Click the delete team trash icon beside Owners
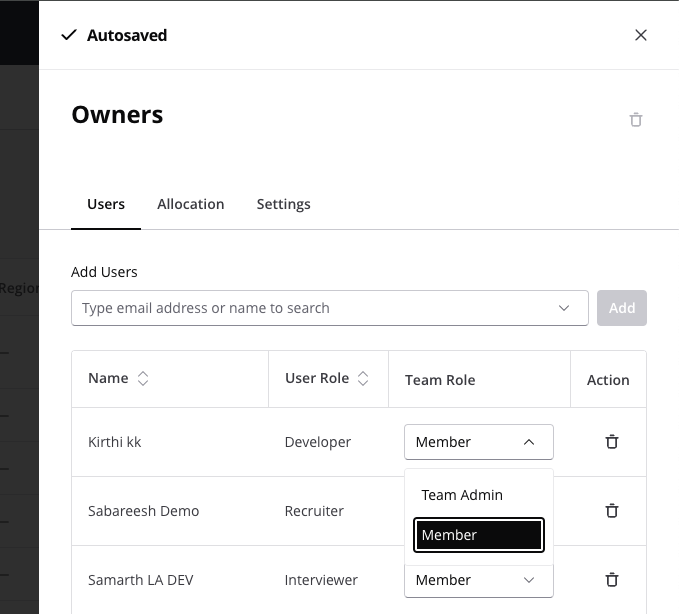 (635, 120)
